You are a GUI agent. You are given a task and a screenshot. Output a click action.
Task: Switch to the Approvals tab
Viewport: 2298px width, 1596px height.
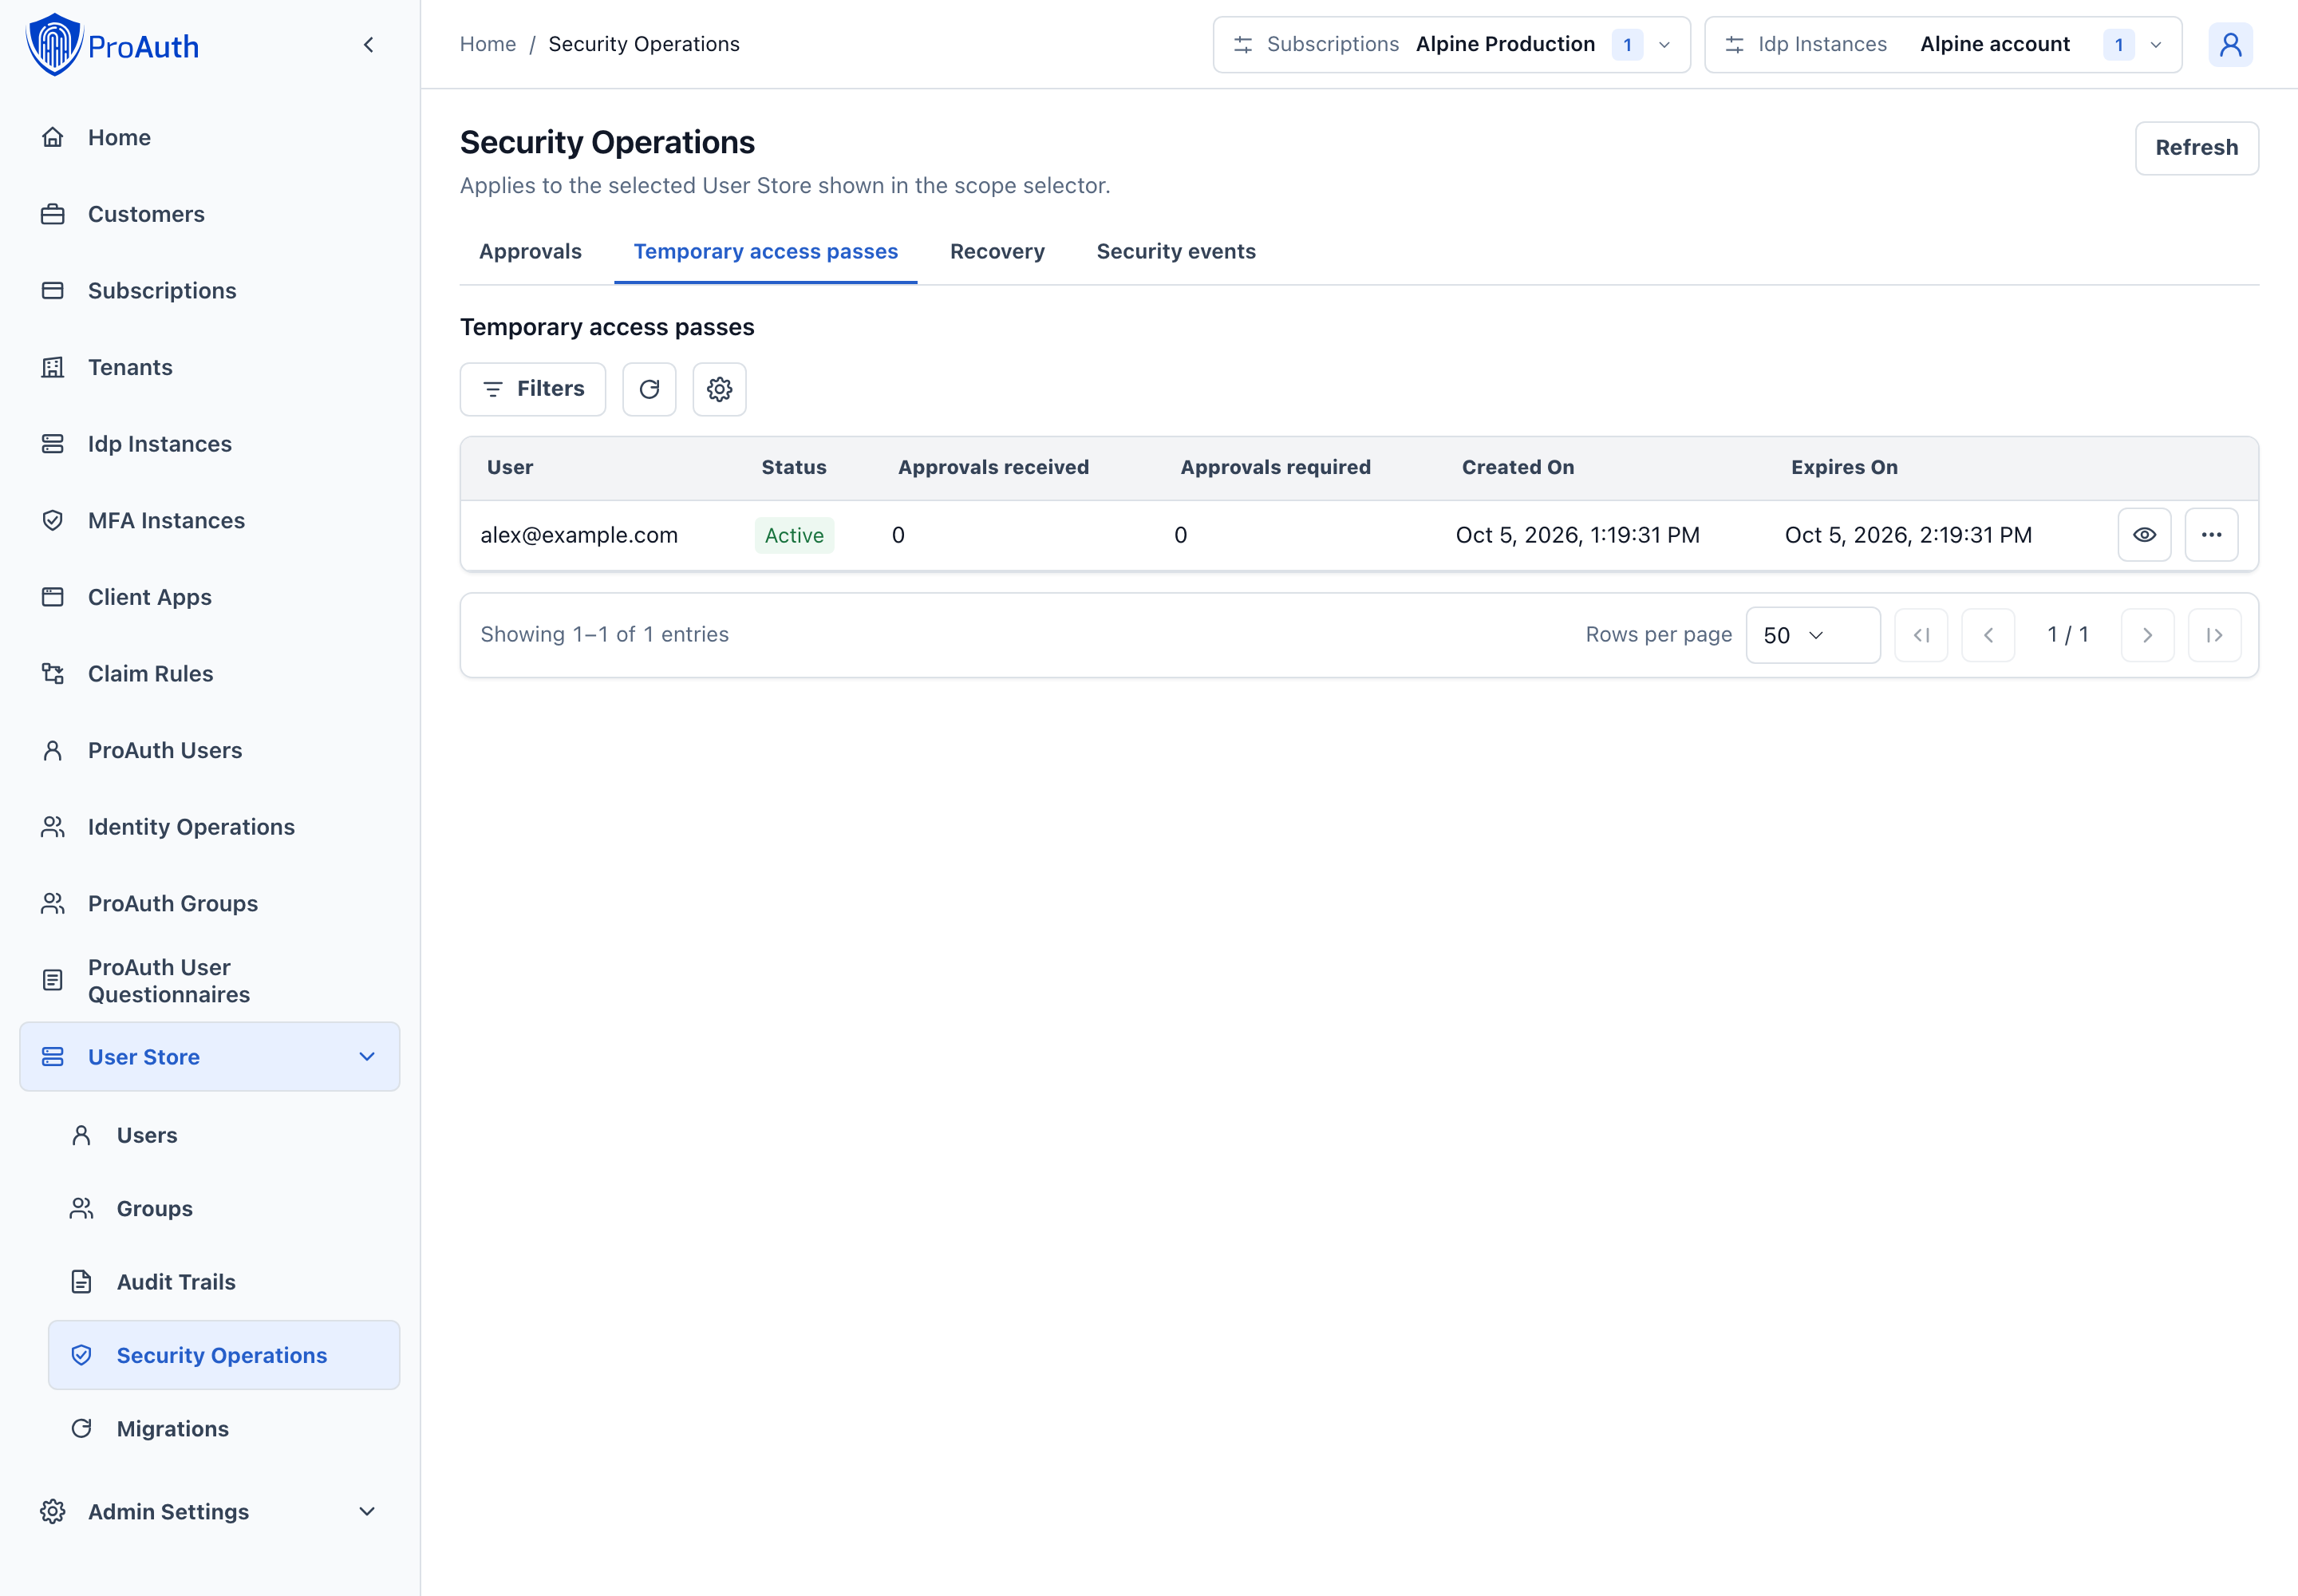click(530, 252)
